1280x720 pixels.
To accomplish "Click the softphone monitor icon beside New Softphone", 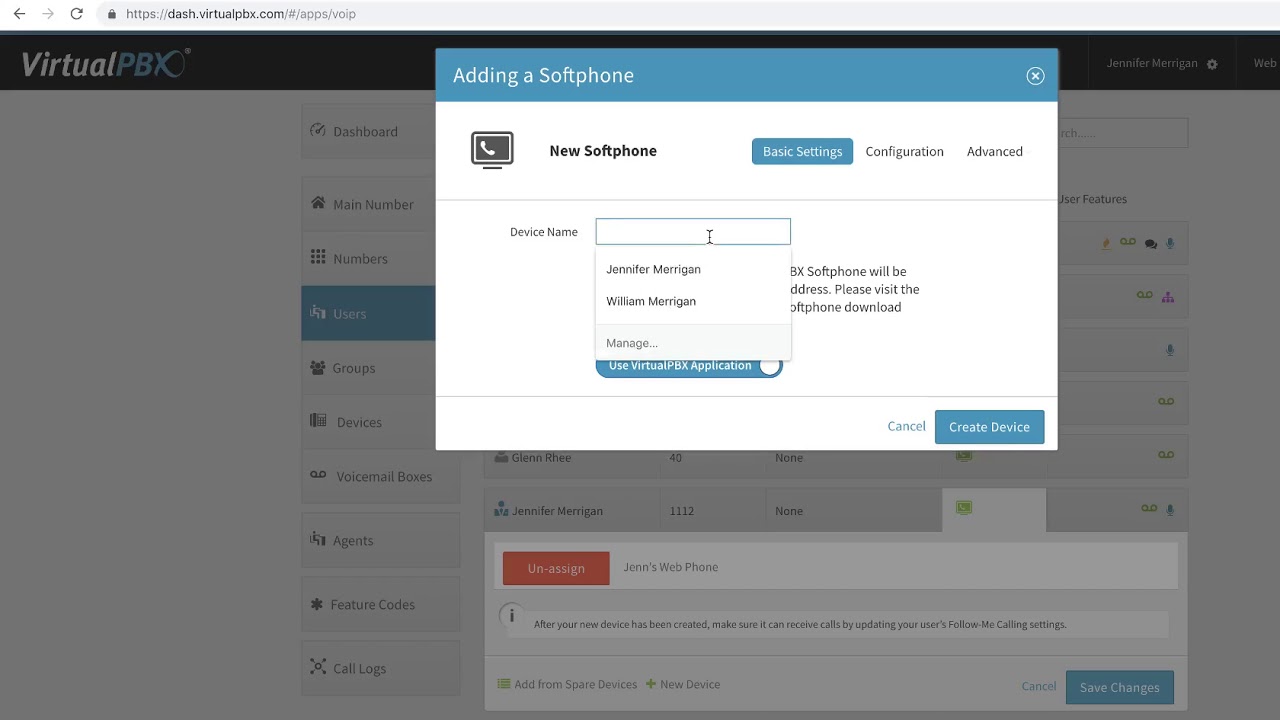I will tap(492, 150).
